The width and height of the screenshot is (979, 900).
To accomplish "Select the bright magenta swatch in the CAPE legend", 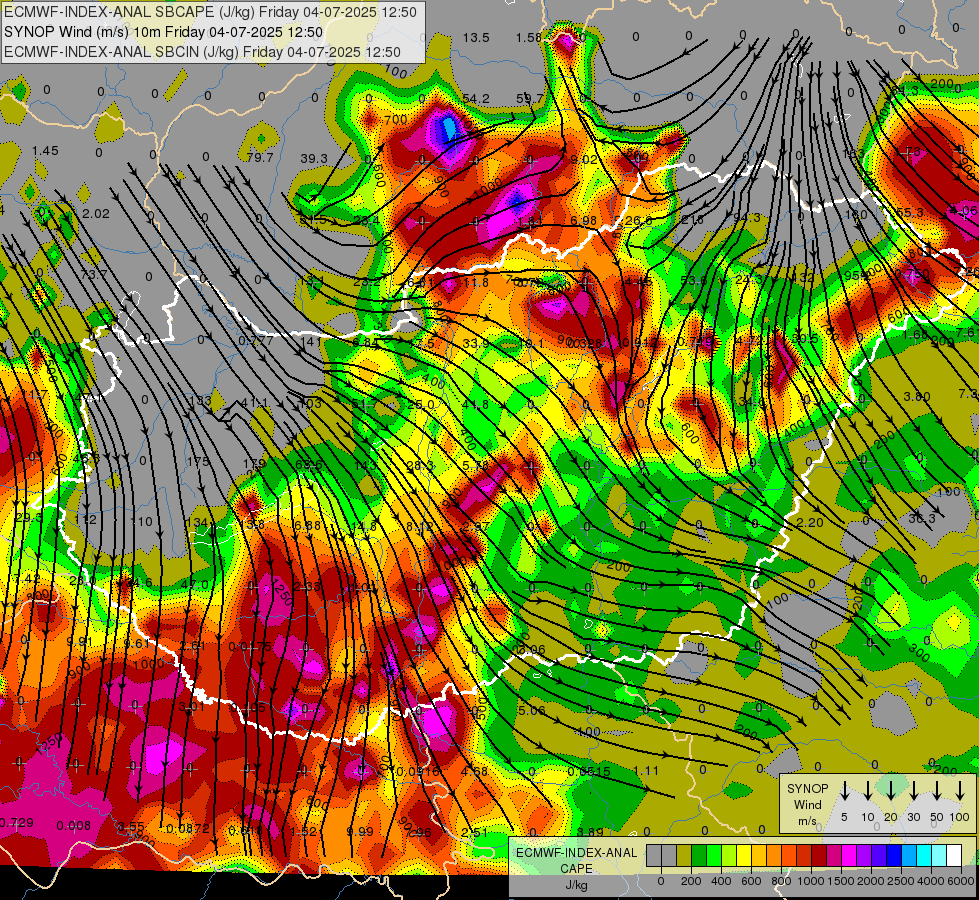I will tap(849, 855).
